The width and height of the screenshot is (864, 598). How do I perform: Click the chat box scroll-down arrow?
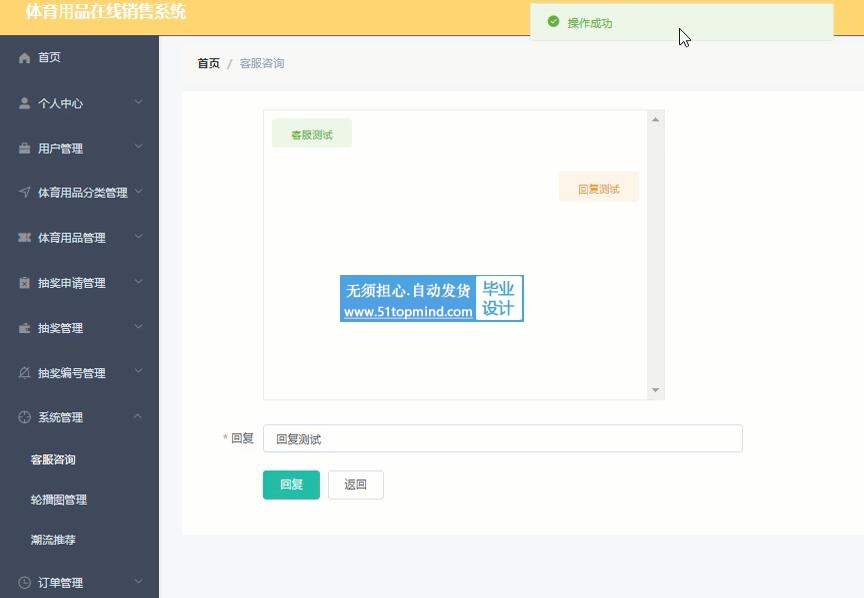[655, 390]
